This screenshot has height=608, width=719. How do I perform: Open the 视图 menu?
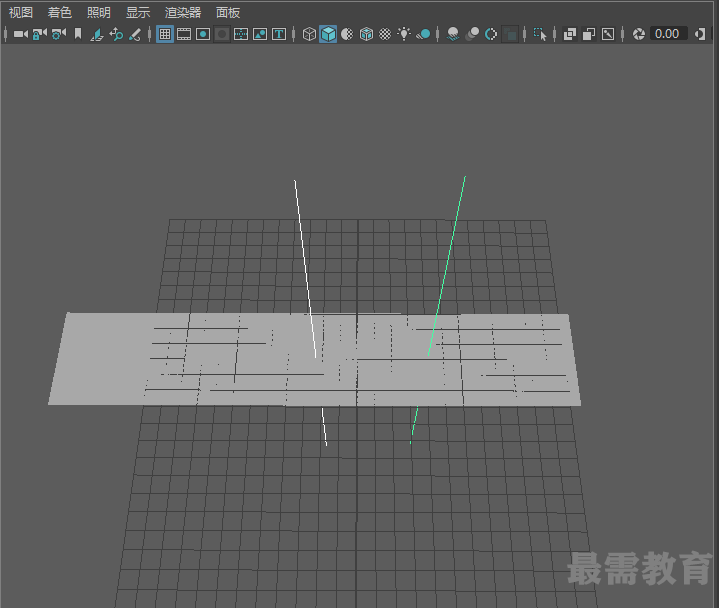pos(21,12)
